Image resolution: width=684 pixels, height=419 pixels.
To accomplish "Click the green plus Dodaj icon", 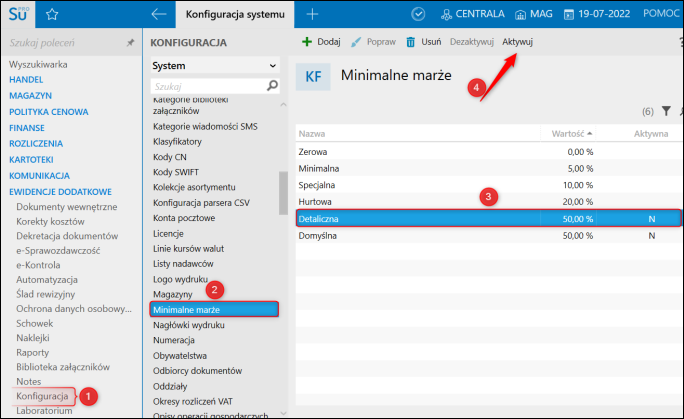I will pyautogui.click(x=307, y=42).
